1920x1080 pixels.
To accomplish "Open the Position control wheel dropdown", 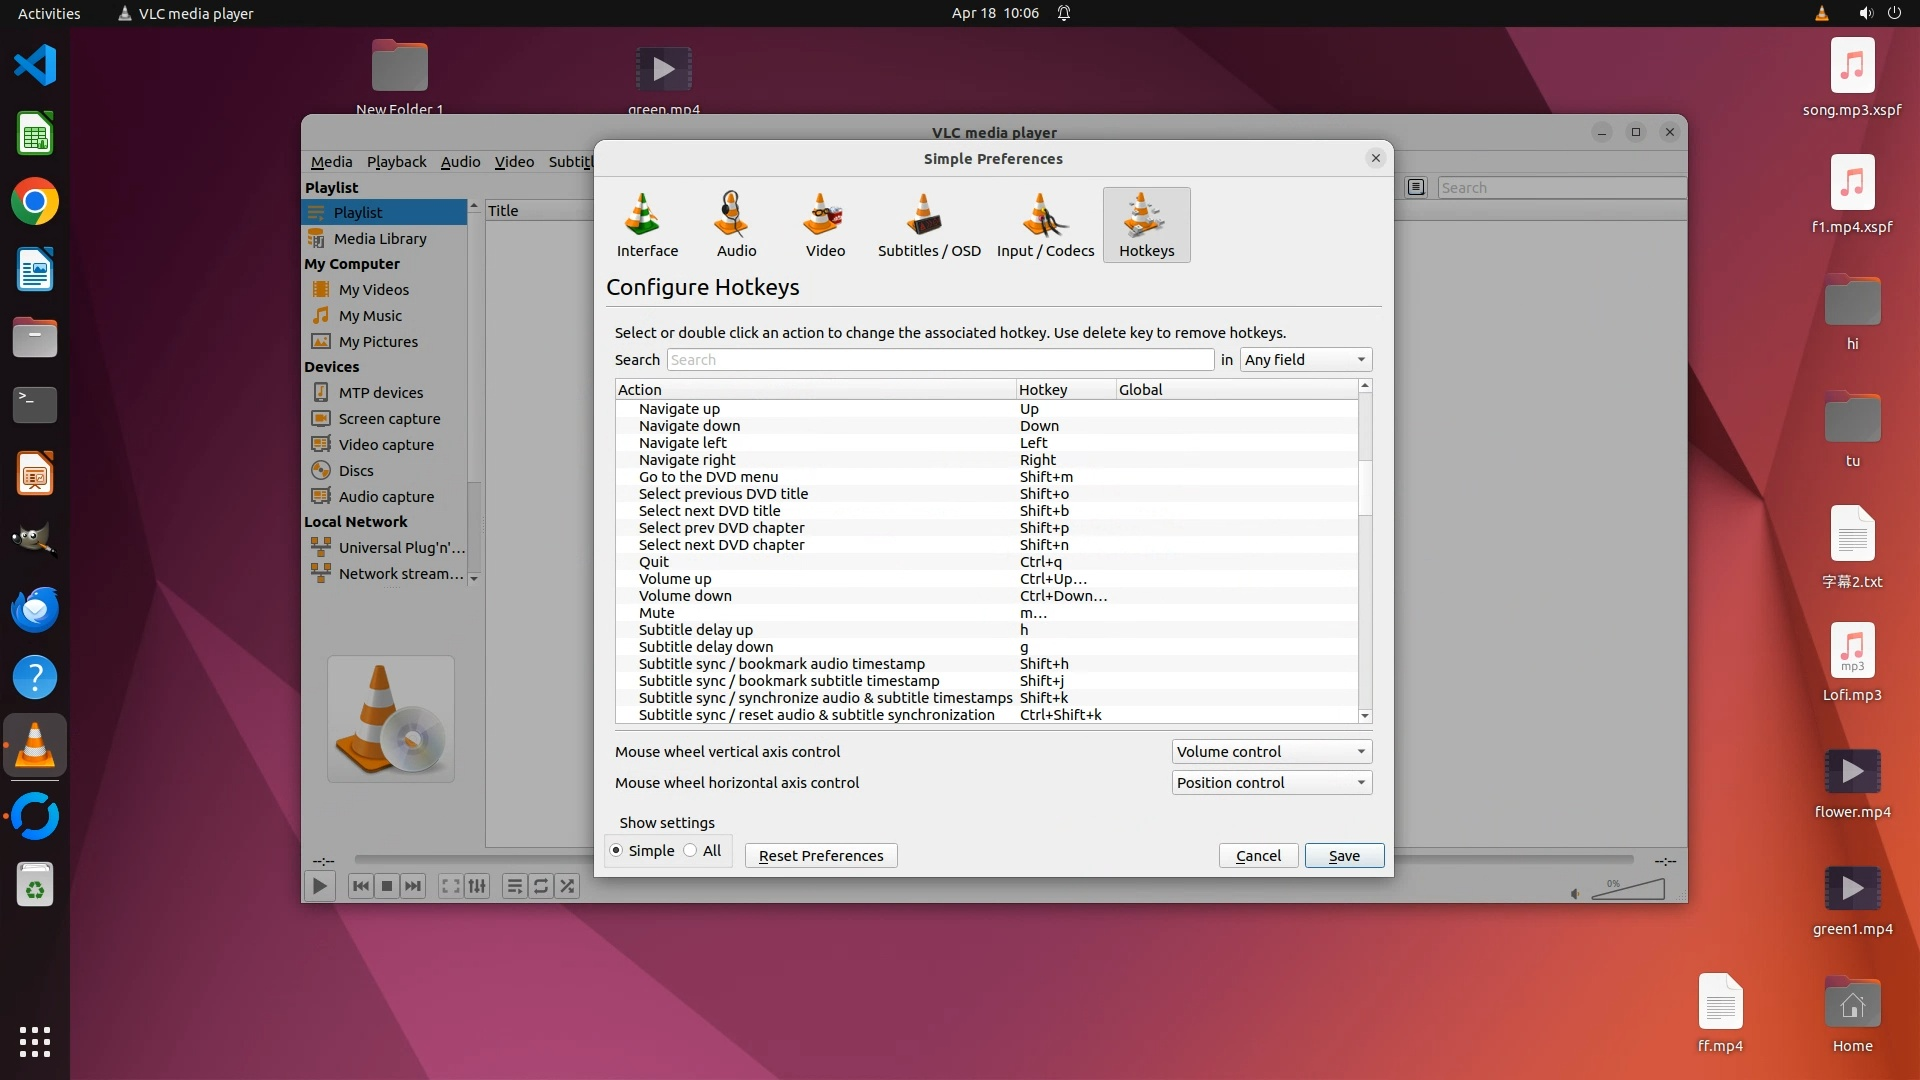I will pyautogui.click(x=1271, y=783).
